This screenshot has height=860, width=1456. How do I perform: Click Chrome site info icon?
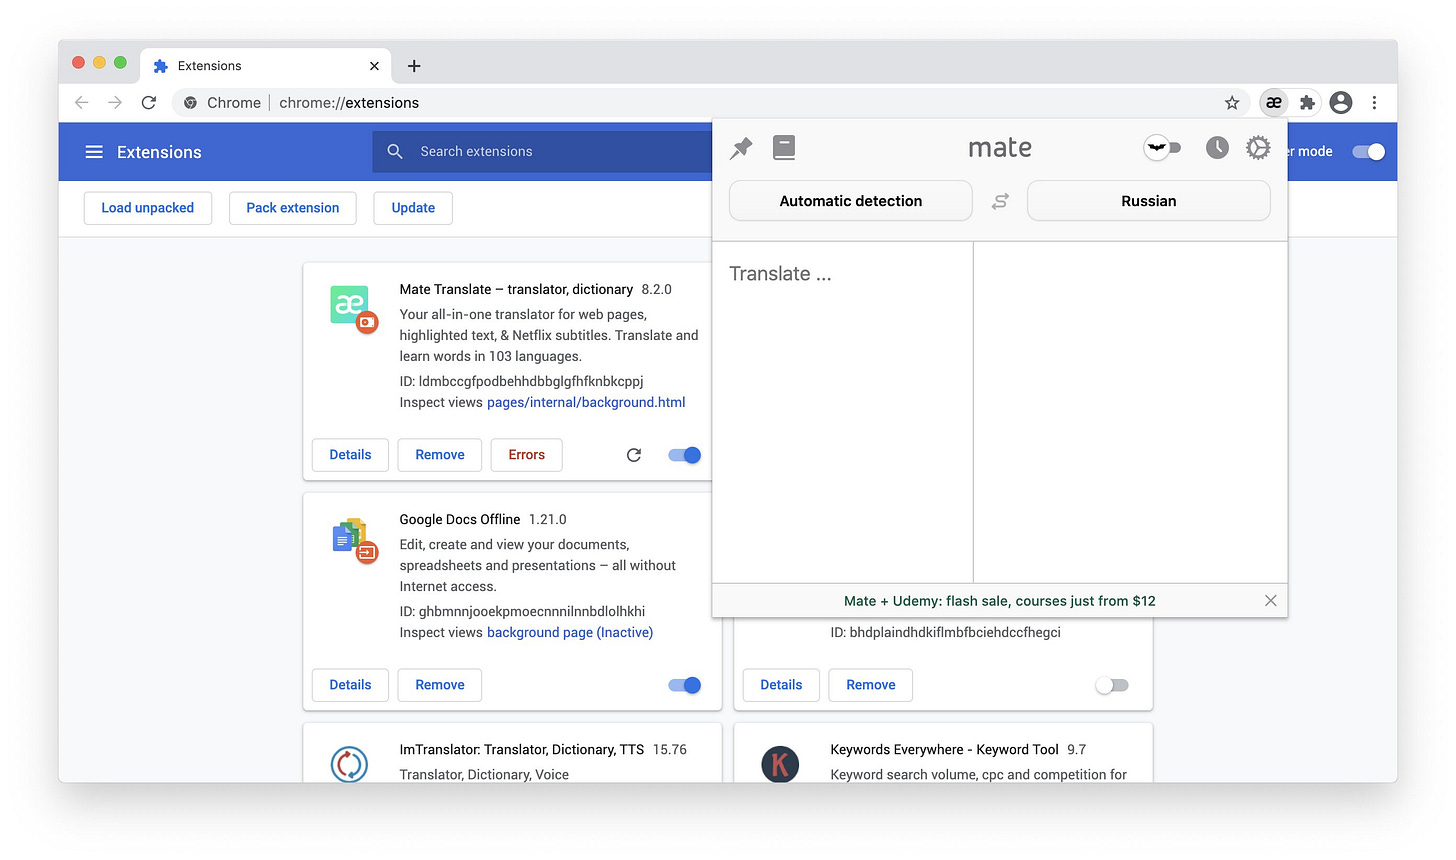(190, 102)
